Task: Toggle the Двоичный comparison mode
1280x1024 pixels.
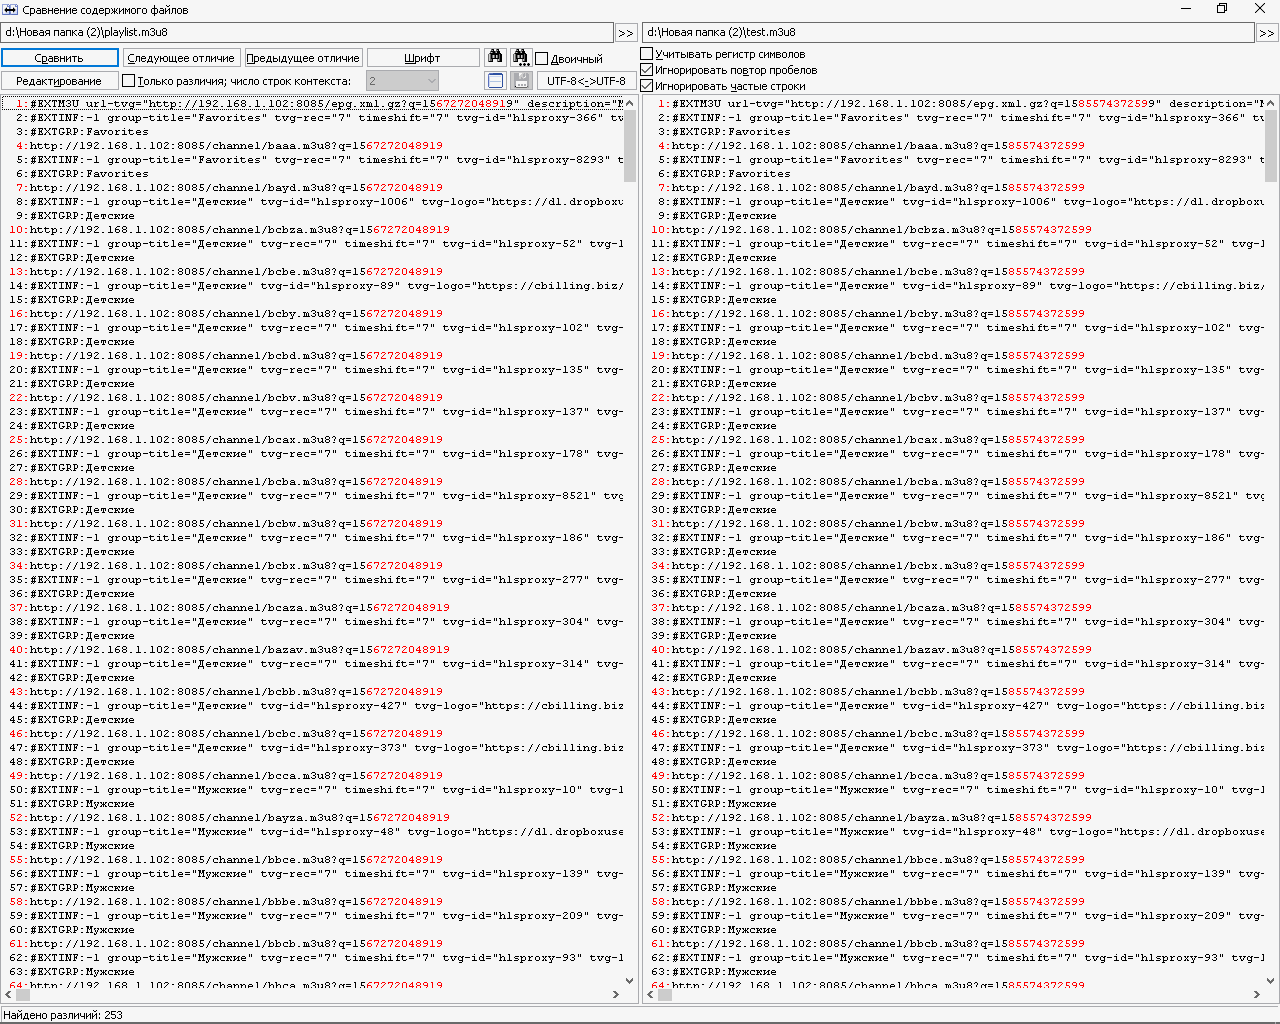Action: [x=543, y=58]
